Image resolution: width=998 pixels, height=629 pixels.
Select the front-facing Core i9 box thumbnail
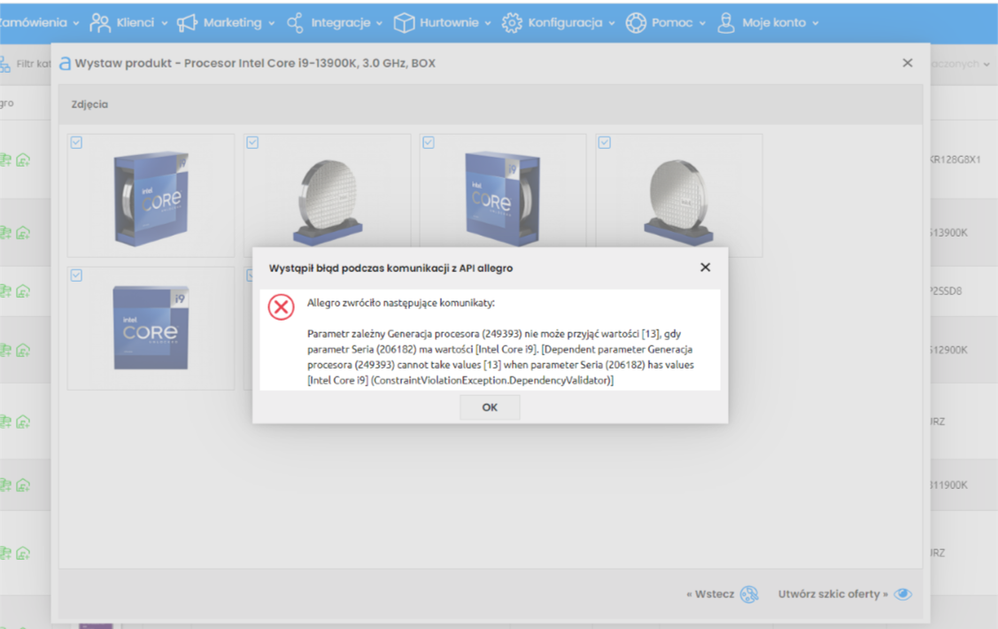pos(151,328)
